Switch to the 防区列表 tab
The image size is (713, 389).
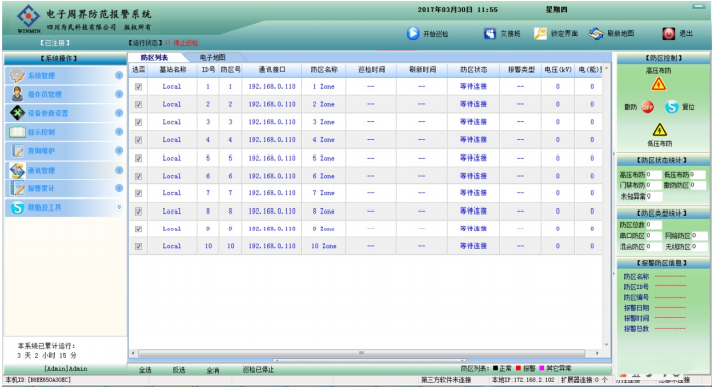click(155, 57)
